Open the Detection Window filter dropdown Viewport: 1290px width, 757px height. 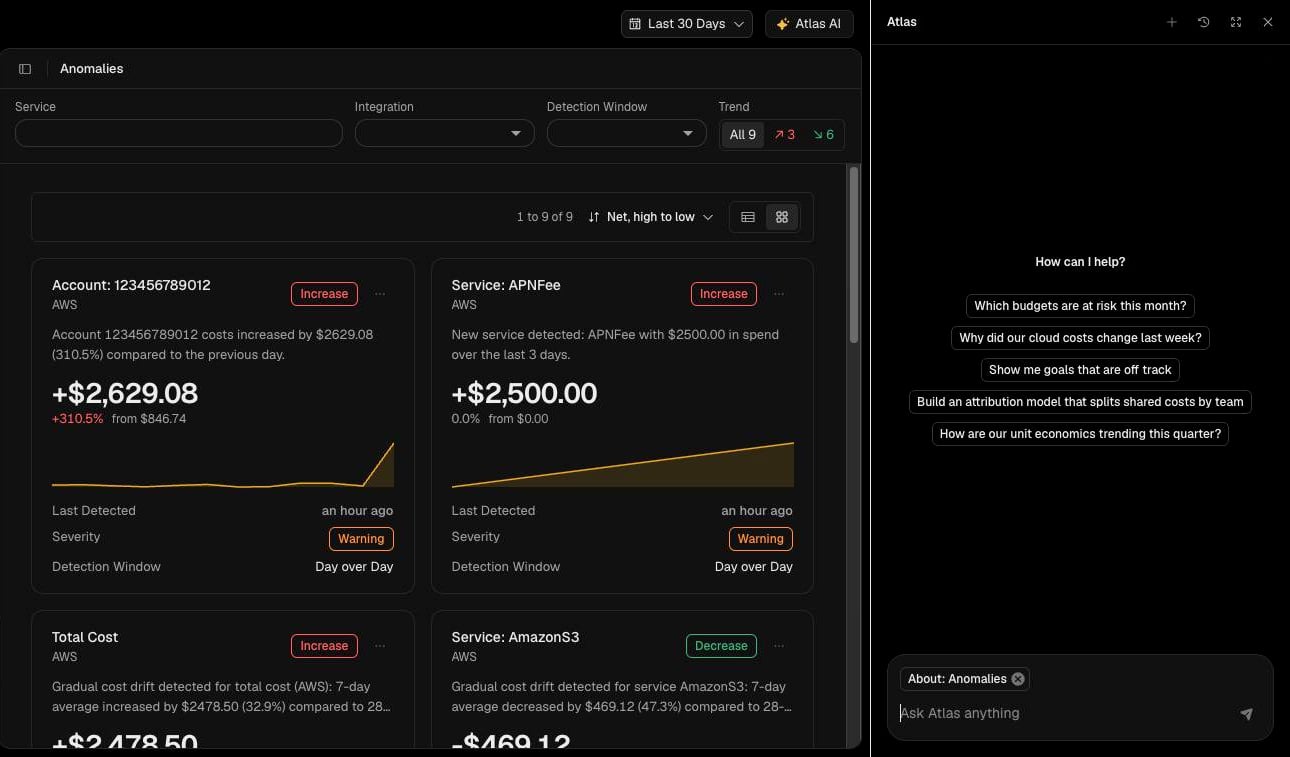pyautogui.click(x=627, y=133)
